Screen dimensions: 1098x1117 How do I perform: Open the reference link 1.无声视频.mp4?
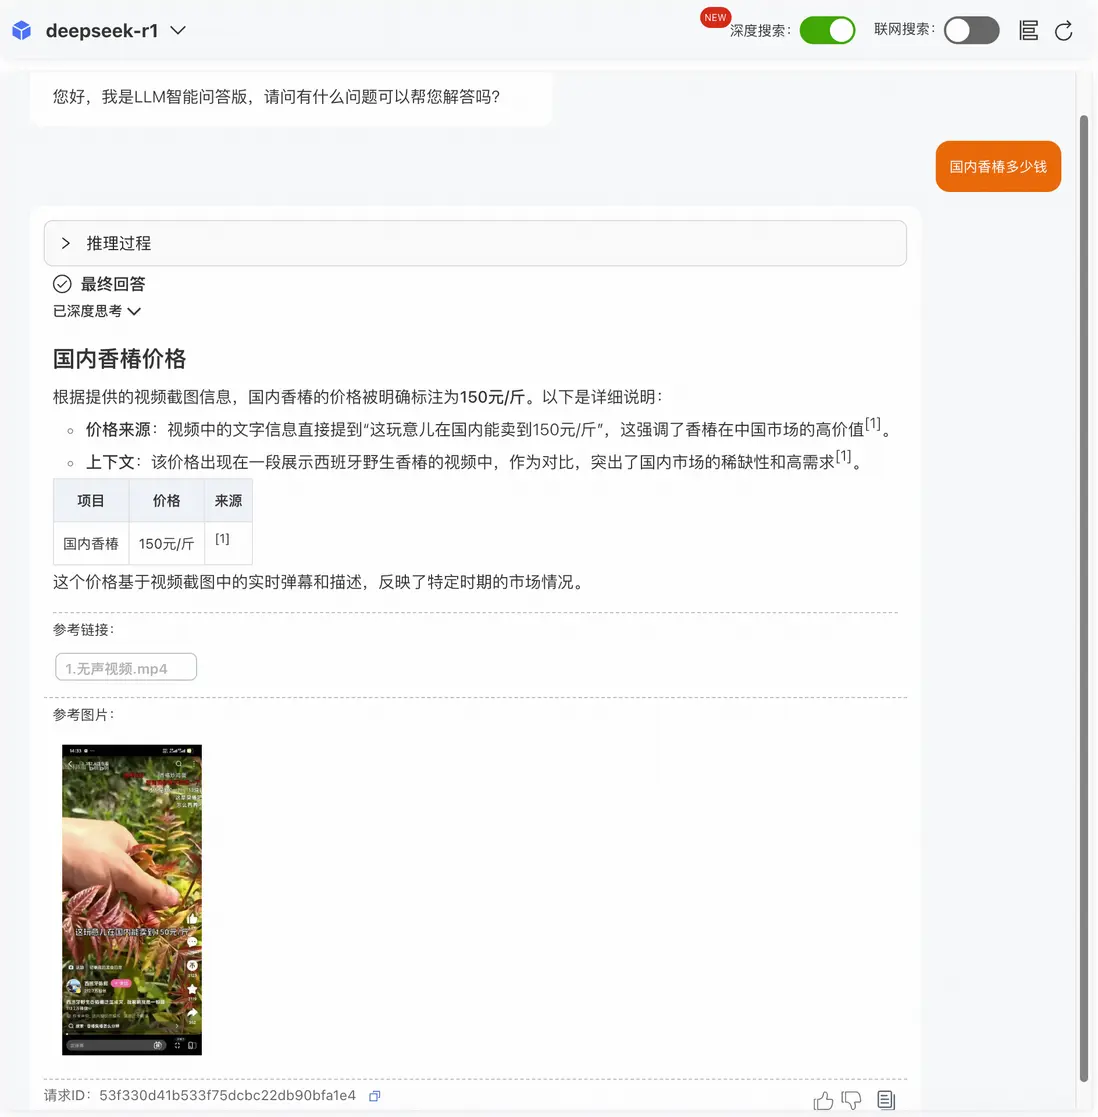click(126, 667)
